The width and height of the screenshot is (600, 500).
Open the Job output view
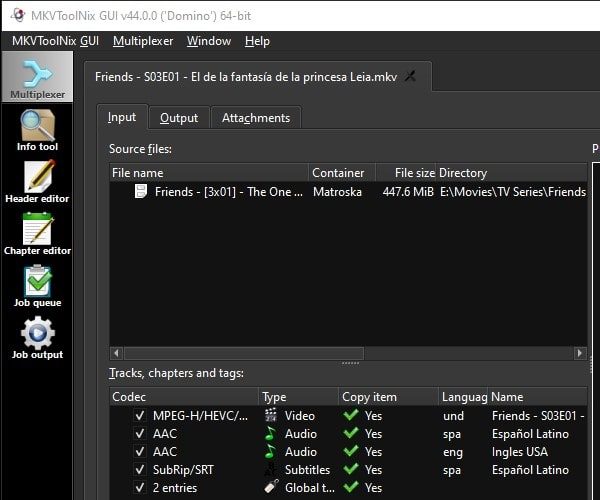(37, 338)
